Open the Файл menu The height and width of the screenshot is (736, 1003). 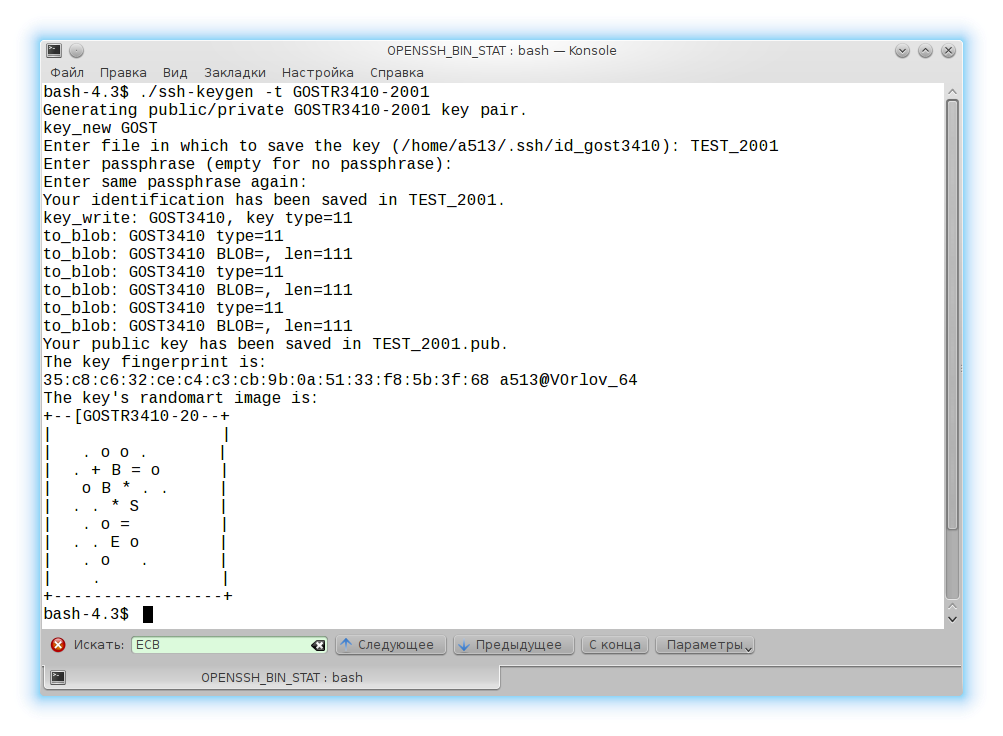pyautogui.click(x=67, y=72)
